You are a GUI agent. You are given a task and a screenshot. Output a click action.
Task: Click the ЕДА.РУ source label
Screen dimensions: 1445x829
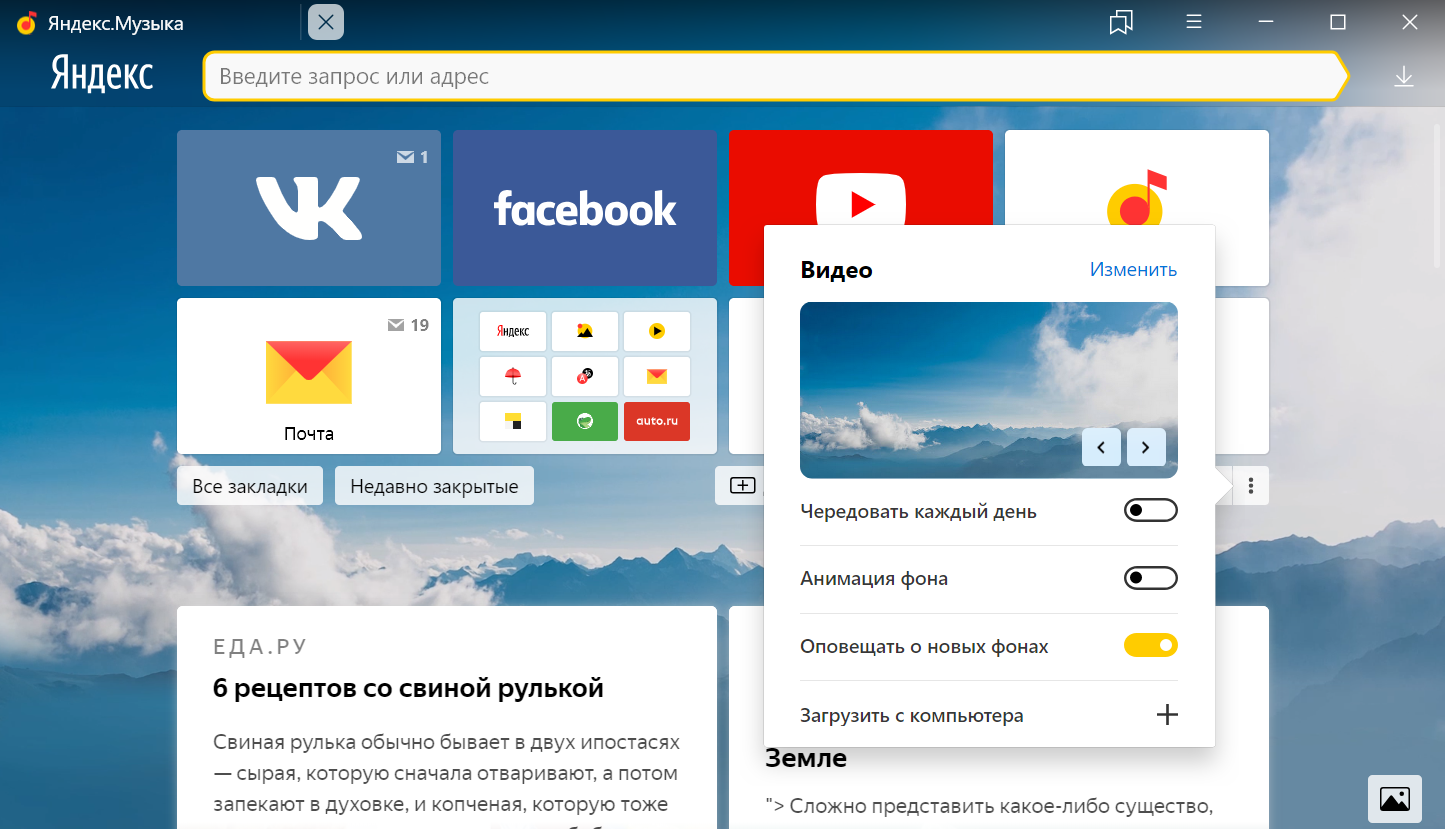tap(260, 647)
